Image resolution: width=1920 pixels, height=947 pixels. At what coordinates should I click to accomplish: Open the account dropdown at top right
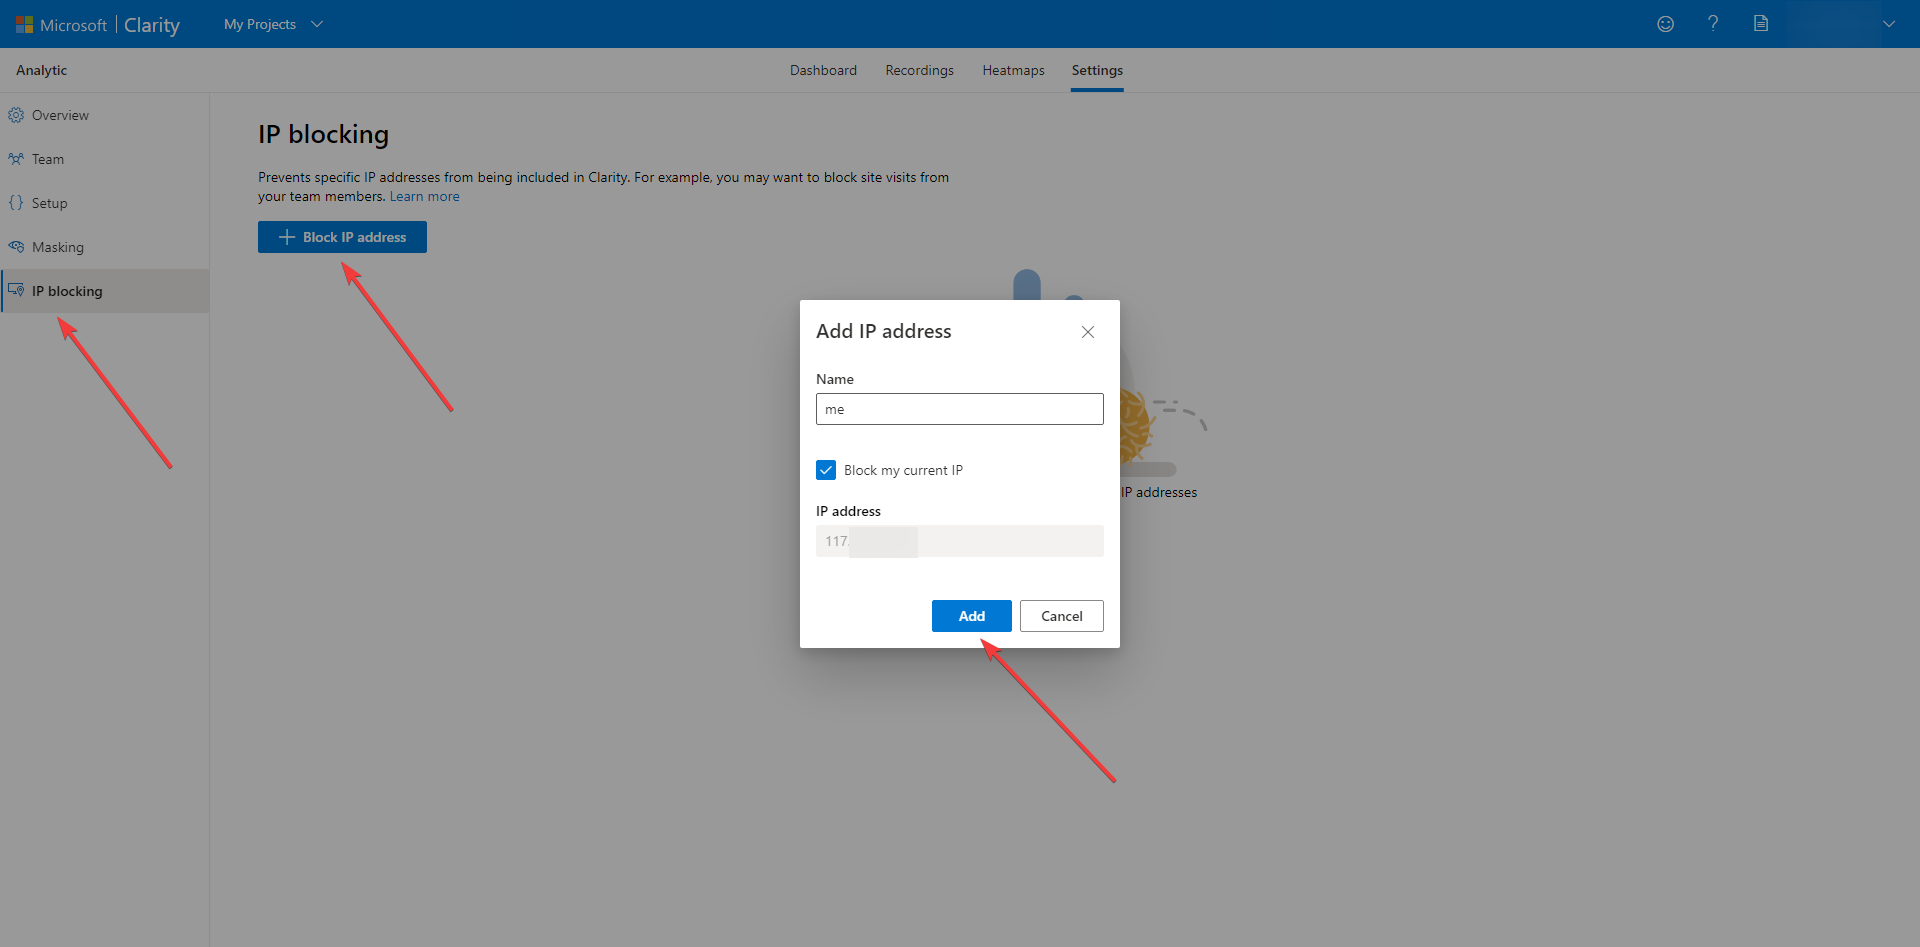tap(1890, 23)
